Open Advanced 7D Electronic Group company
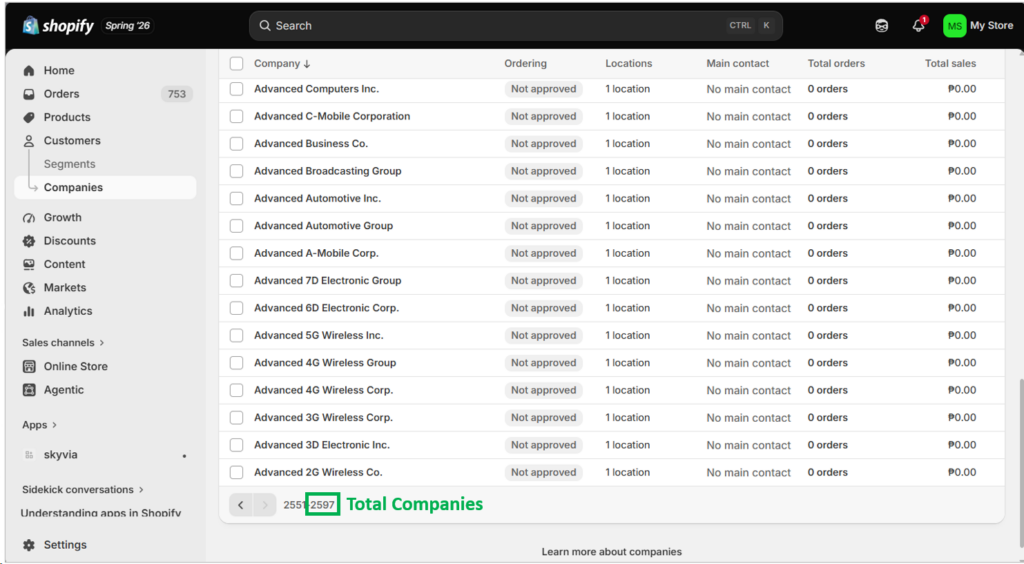This screenshot has height=564, width=1024. 327,281
